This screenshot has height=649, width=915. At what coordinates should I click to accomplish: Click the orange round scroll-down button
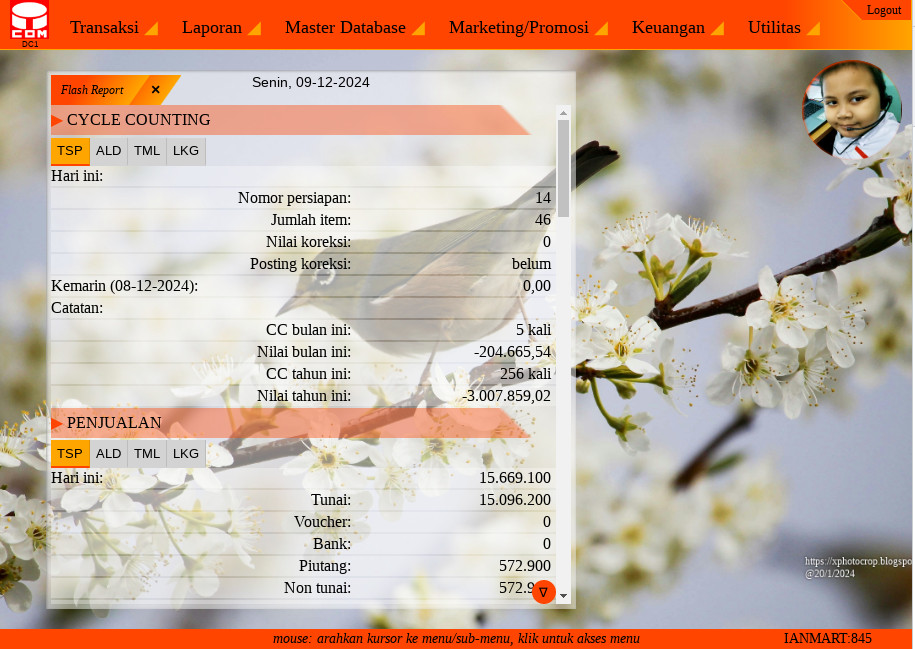point(543,592)
